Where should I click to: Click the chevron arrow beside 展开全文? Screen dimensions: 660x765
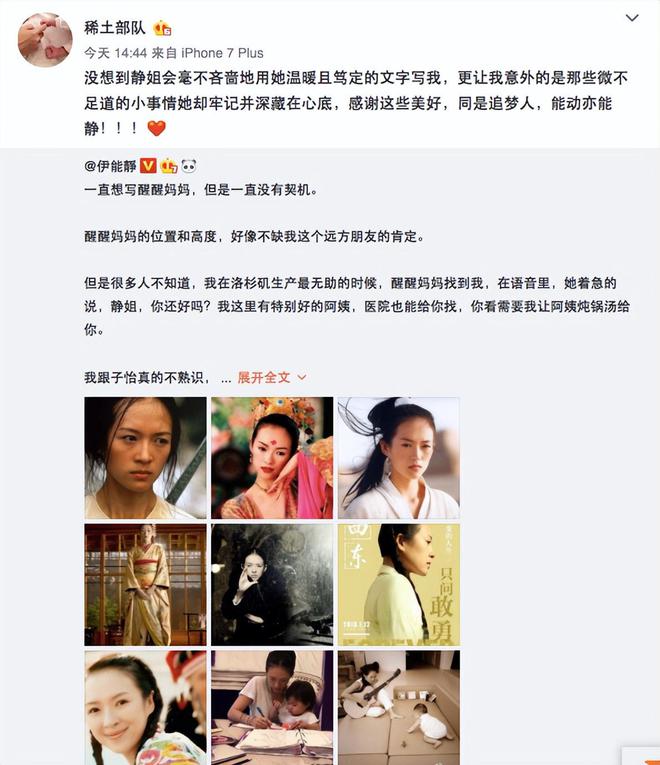point(302,377)
